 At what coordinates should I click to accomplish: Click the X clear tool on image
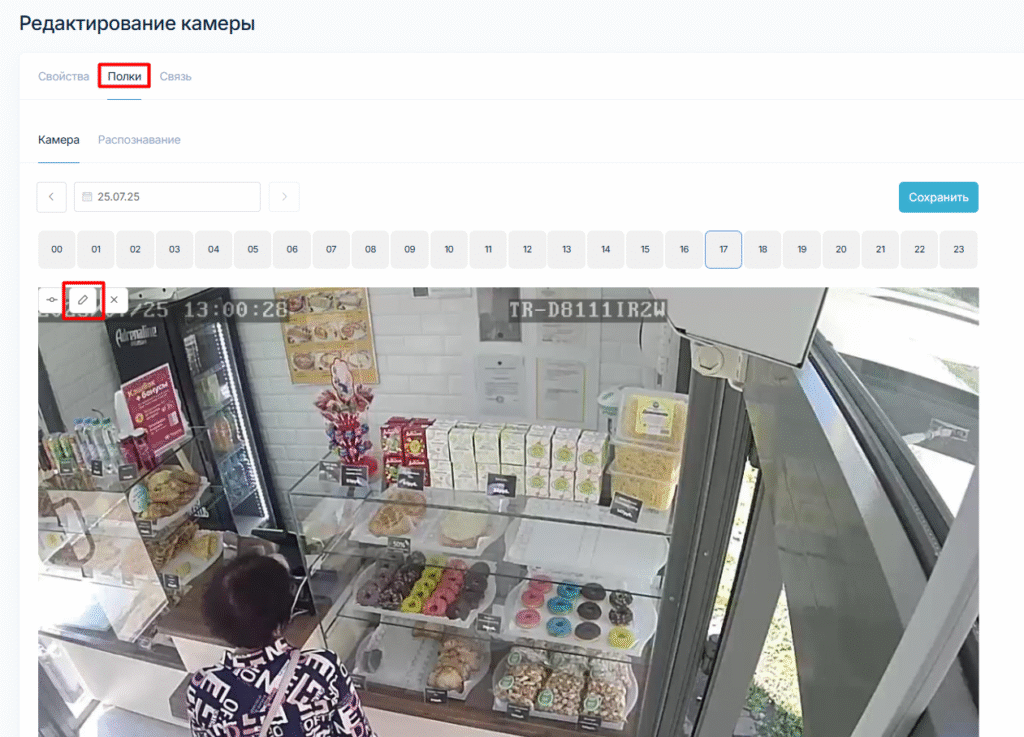click(x=114, y=300)
